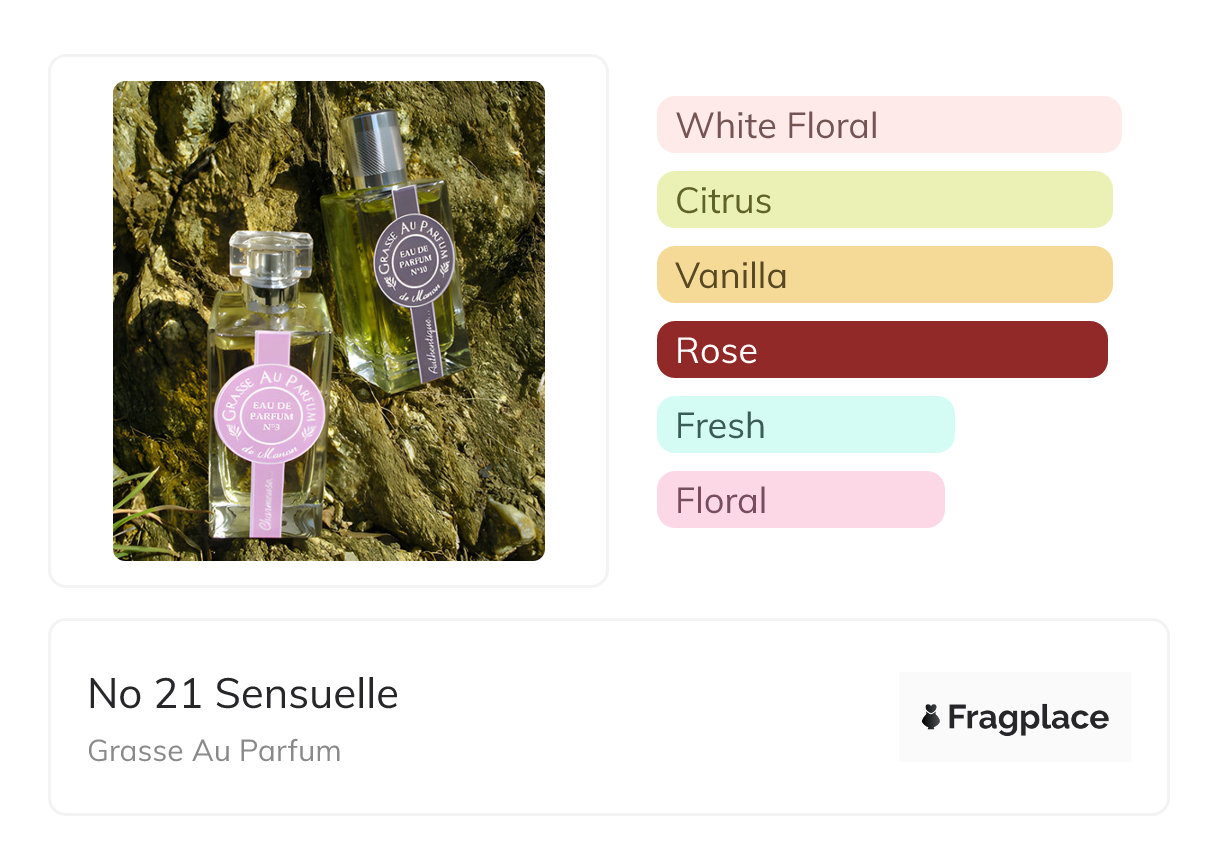Click the dark red Rose accord bar
Image resolution: width=1218 pixels, height=864 pixels.
[881, 350]
